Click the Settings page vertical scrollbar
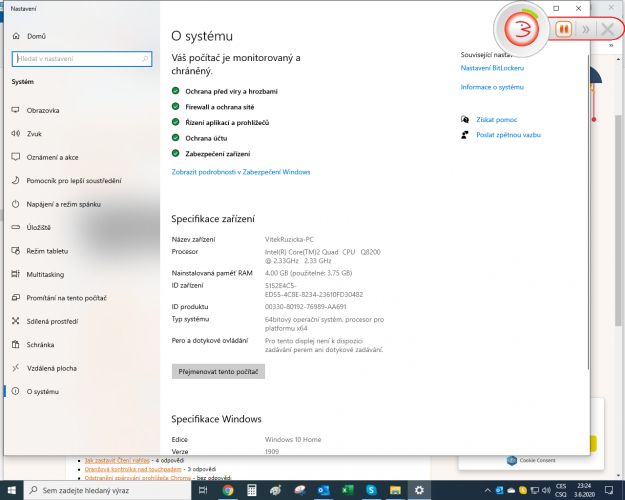The height and width of the screenshot is (500, 625). 588,211
